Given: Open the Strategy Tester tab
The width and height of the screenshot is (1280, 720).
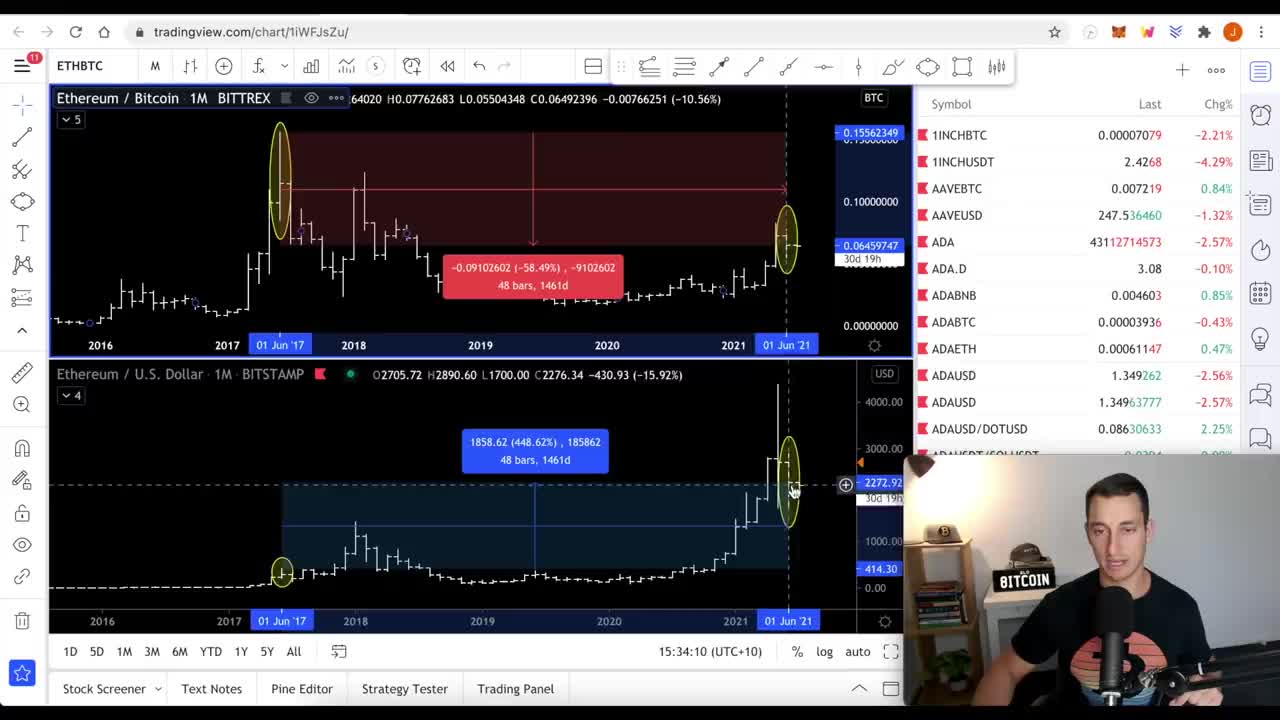Looking at the screenshot, I should click(x=404, y=688).
